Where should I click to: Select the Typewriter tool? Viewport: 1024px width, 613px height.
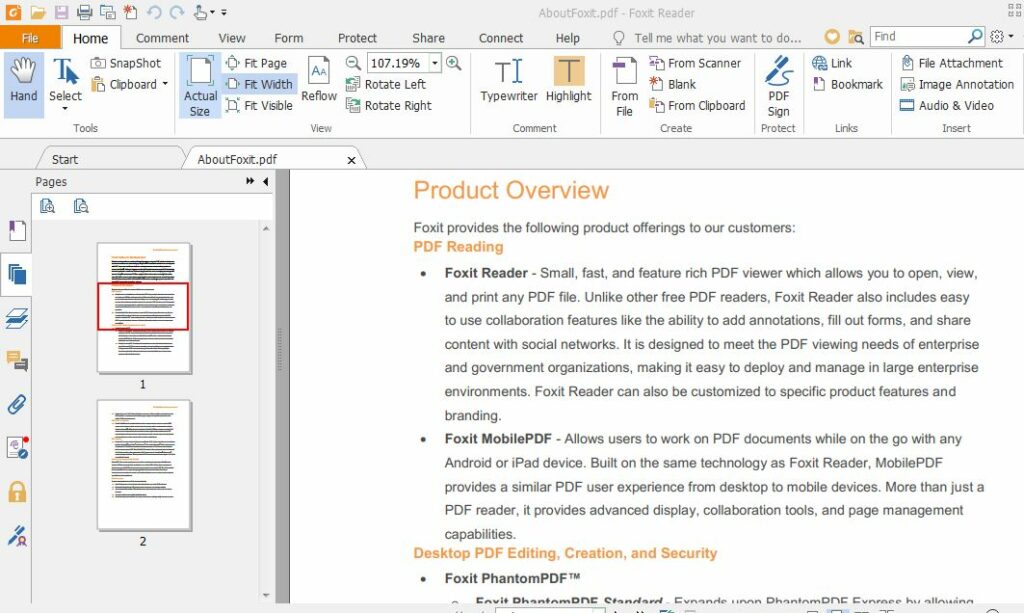tap(509, 80)
